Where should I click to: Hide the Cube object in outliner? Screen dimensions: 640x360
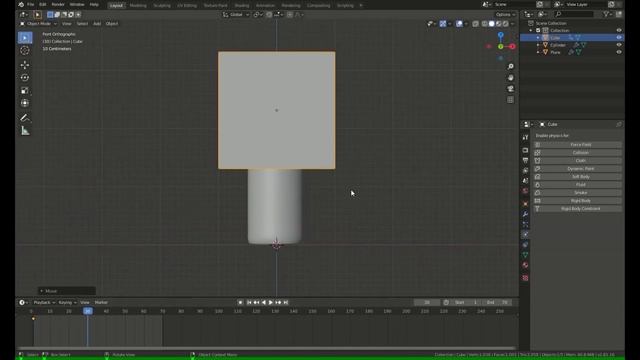[x=619, y=38]
